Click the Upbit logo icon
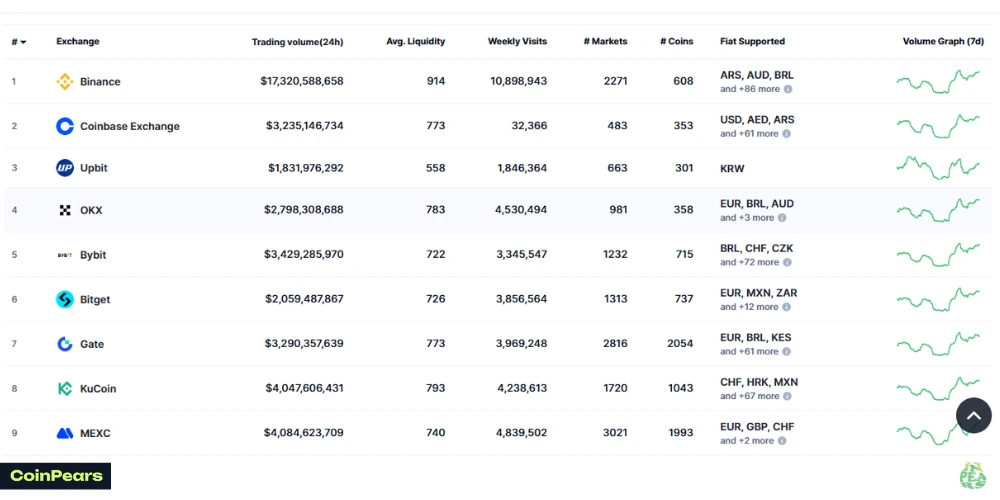1000x500 pixels. [x=65, y=168]
